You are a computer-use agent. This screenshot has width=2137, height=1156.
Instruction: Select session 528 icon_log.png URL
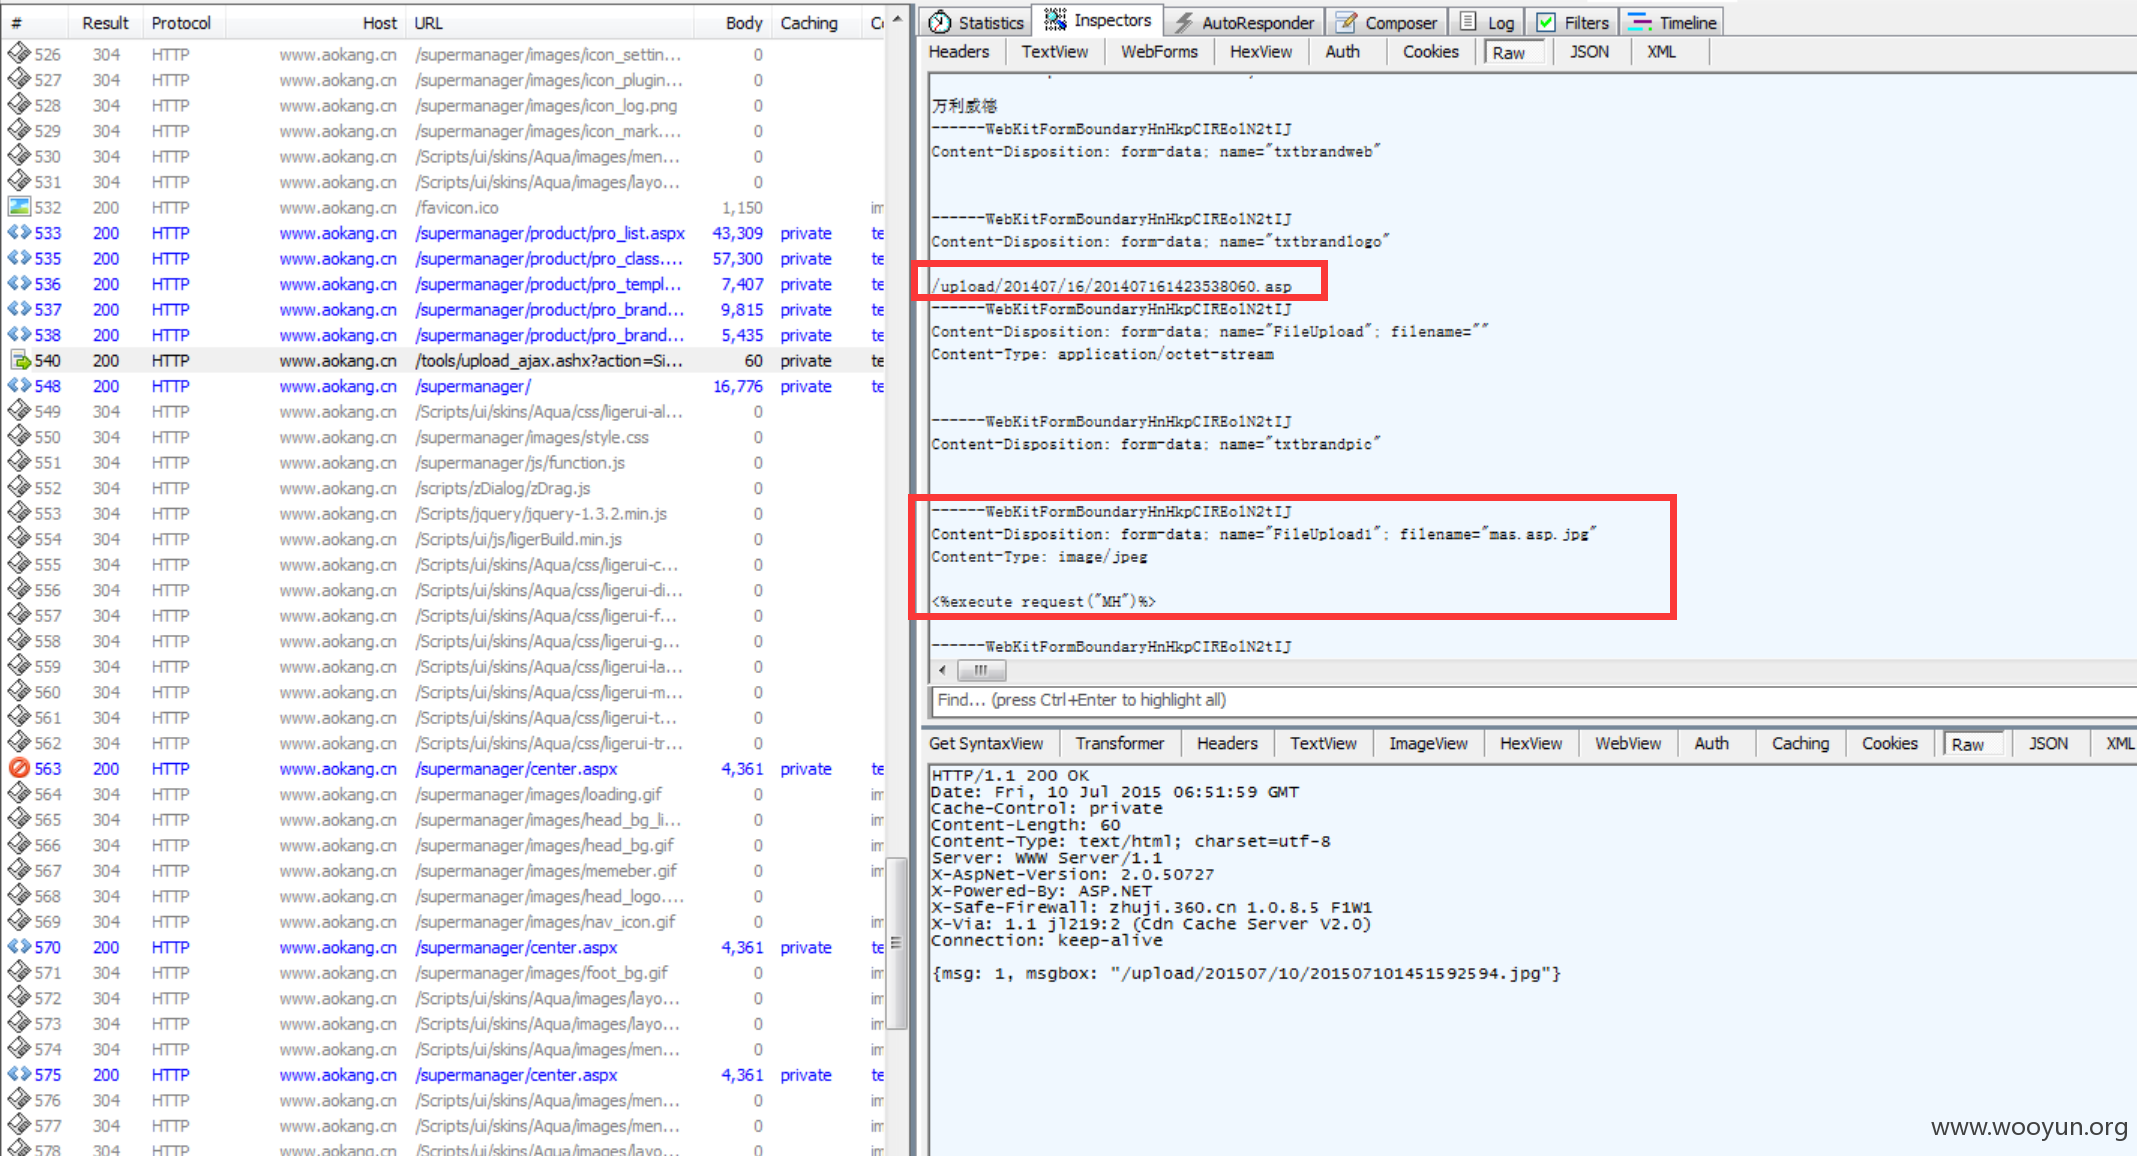[x=546, y=106]
